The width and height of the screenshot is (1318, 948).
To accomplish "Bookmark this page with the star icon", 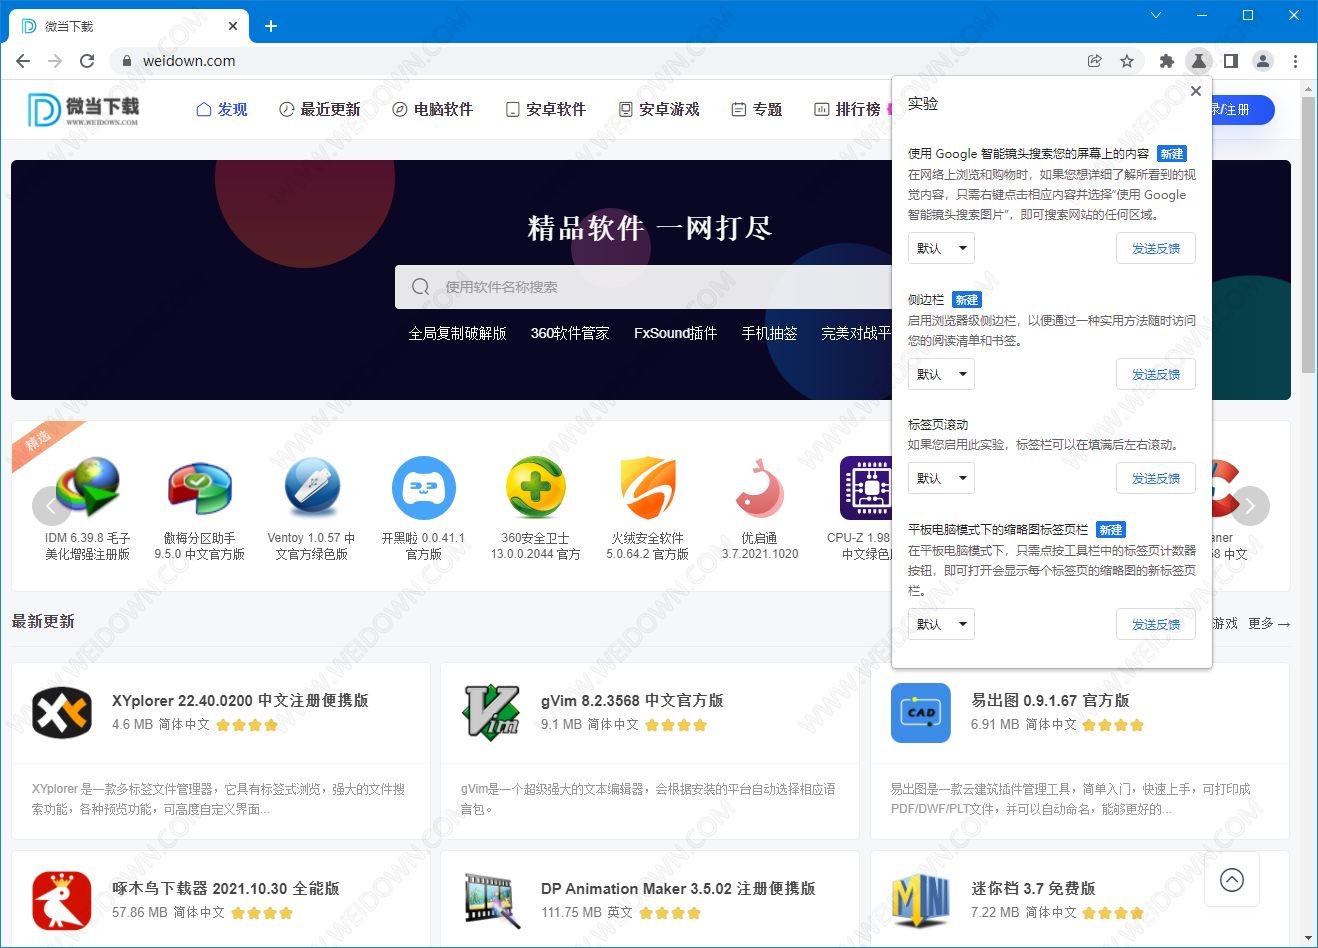I will pyautogui.click(x=1127, y=61).
